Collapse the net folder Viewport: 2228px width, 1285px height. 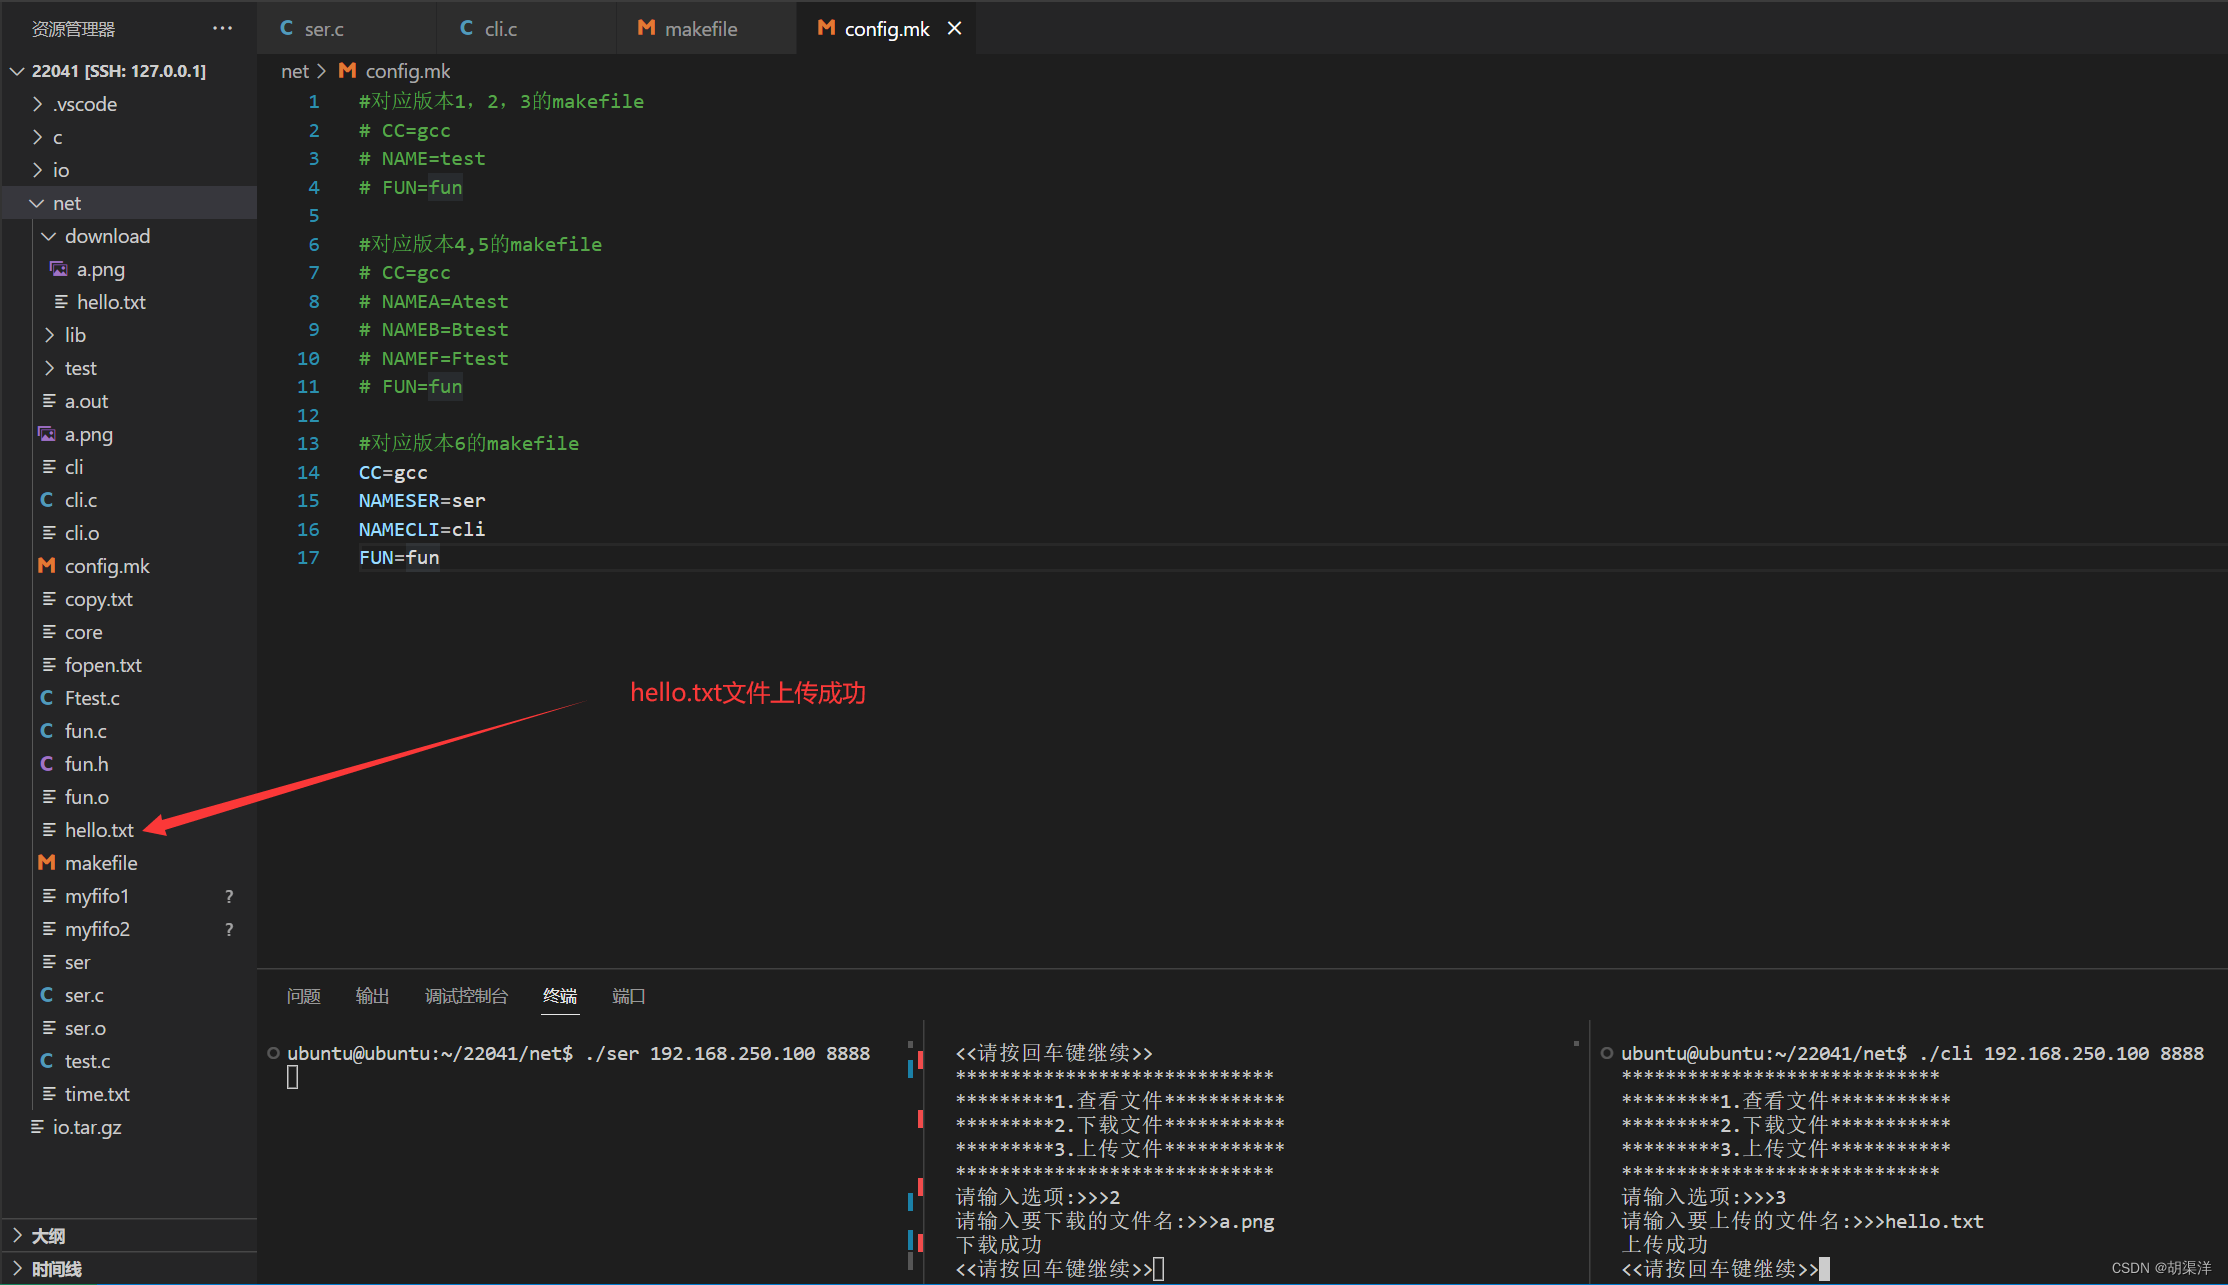click(x=37, y=203)
